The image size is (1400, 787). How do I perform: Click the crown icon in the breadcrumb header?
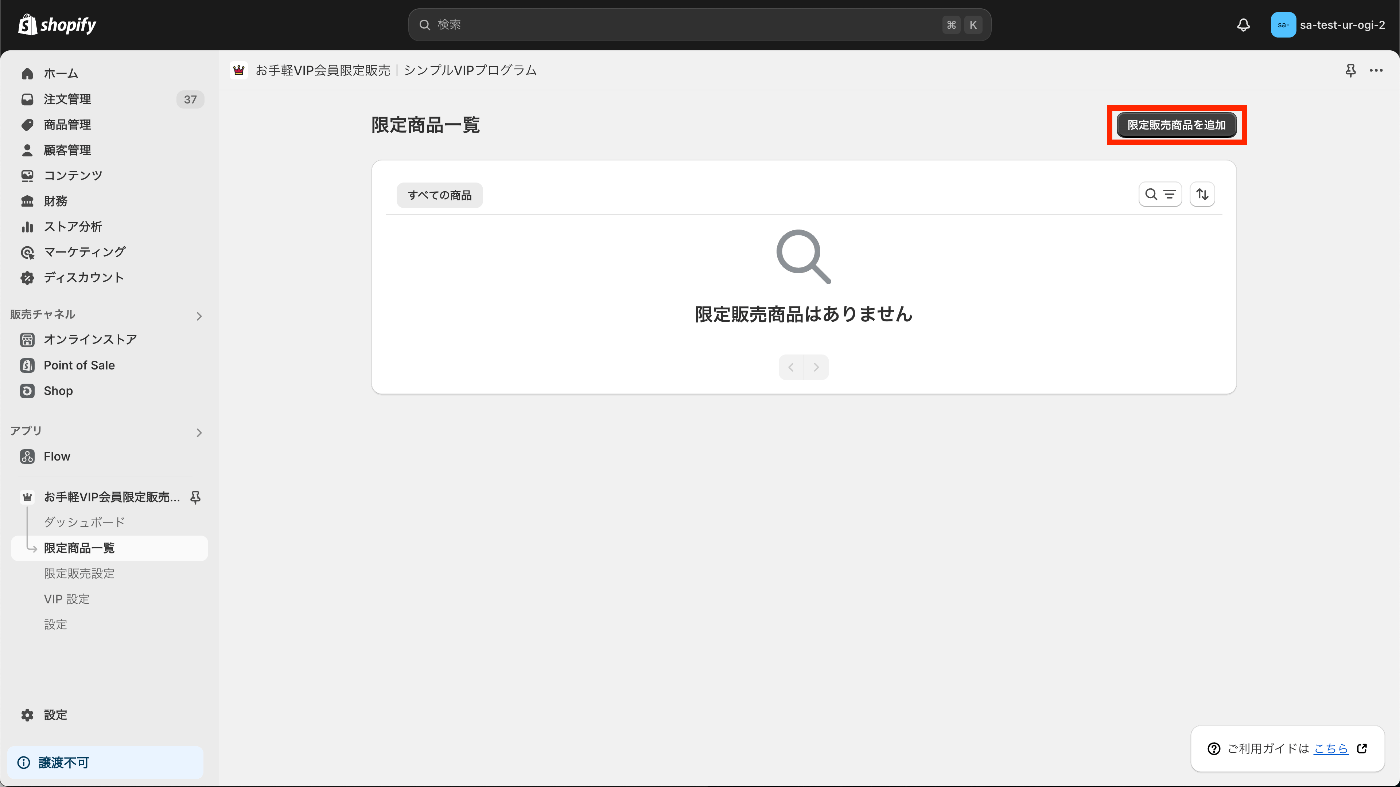point(239,71)
